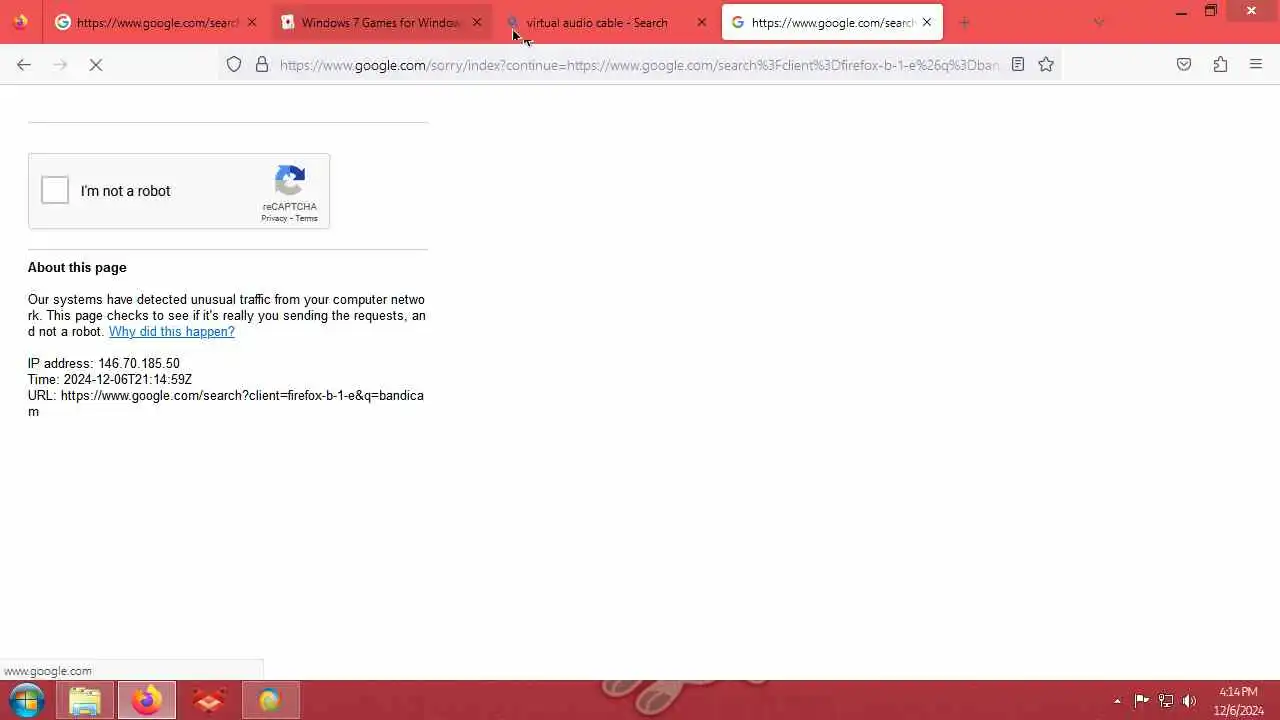View site security lock info
Viewport: 1280px width, 720px height.
click(x=262, y=64)
